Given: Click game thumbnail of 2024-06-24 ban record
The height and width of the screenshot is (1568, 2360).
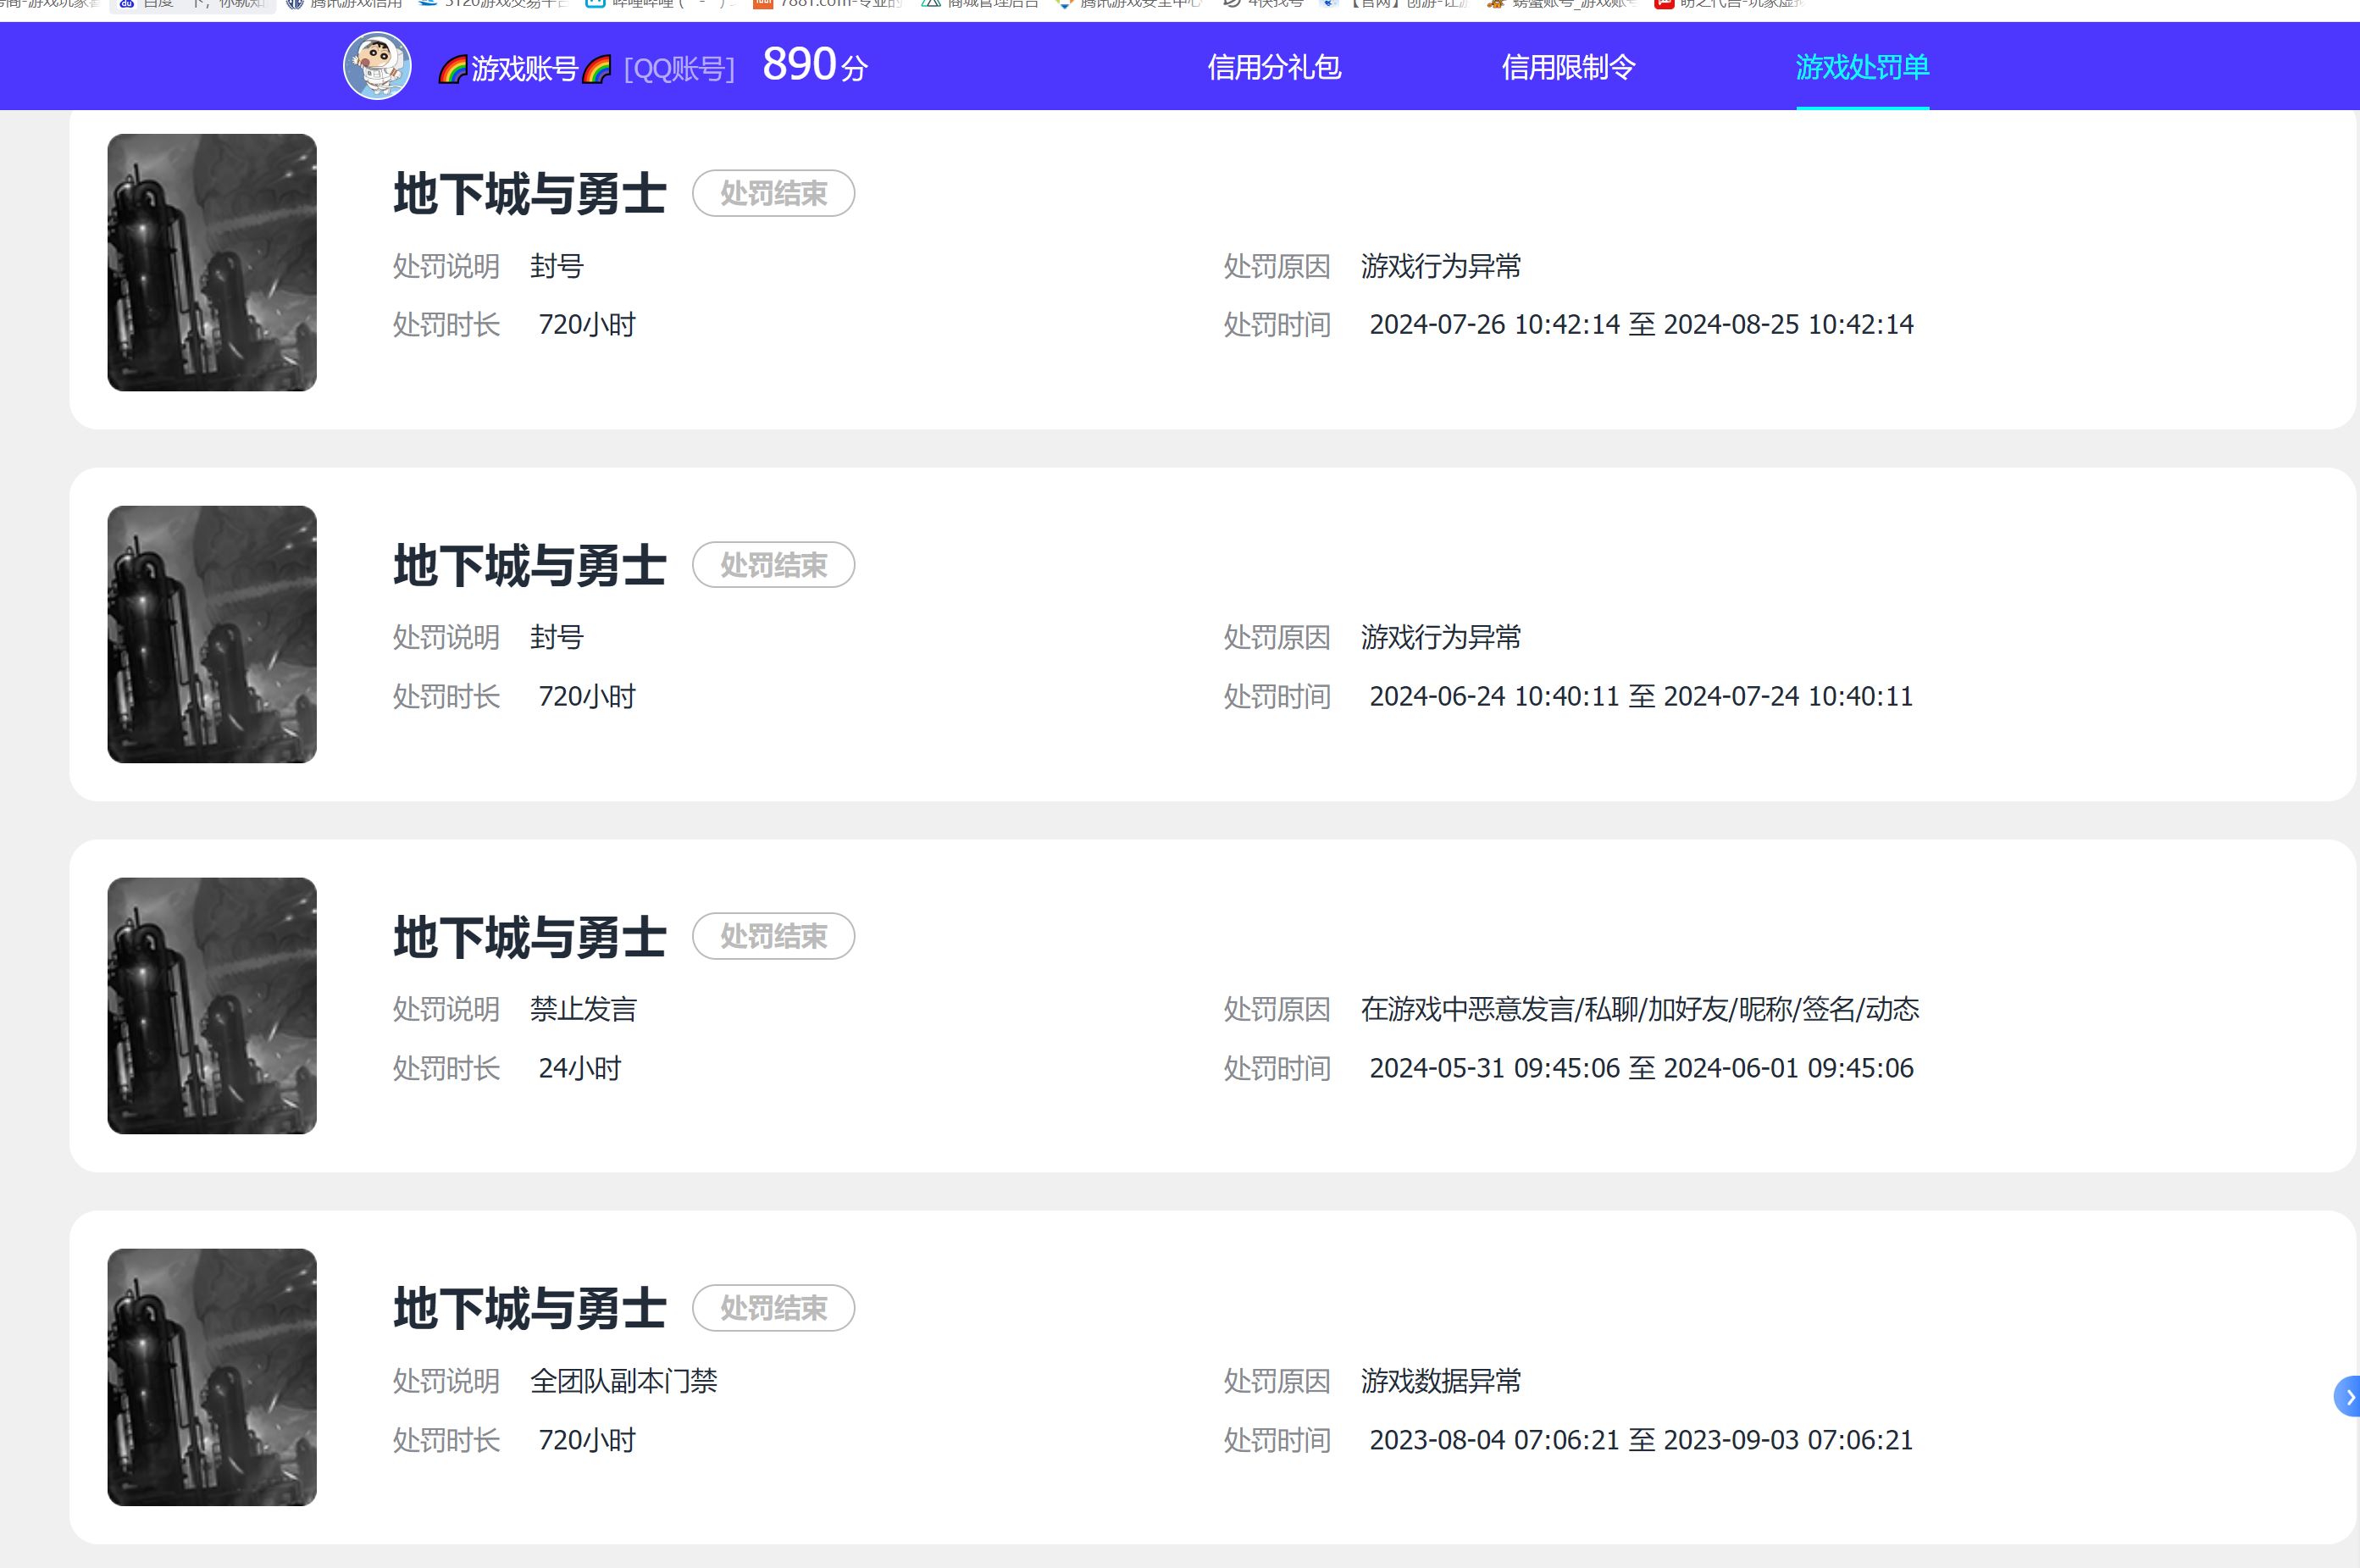Looking at the screenshot, I should click(212, 634).
